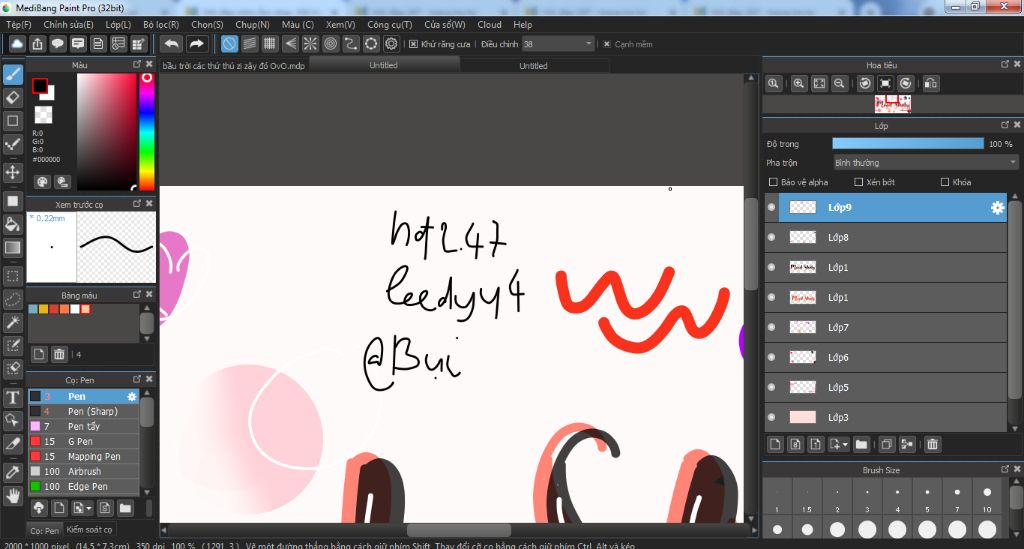This screenshot has height=549, width=1024.
Task: Enable the Xén bớt checkbox
Action: pyautogui.click(x=859, y=182)
